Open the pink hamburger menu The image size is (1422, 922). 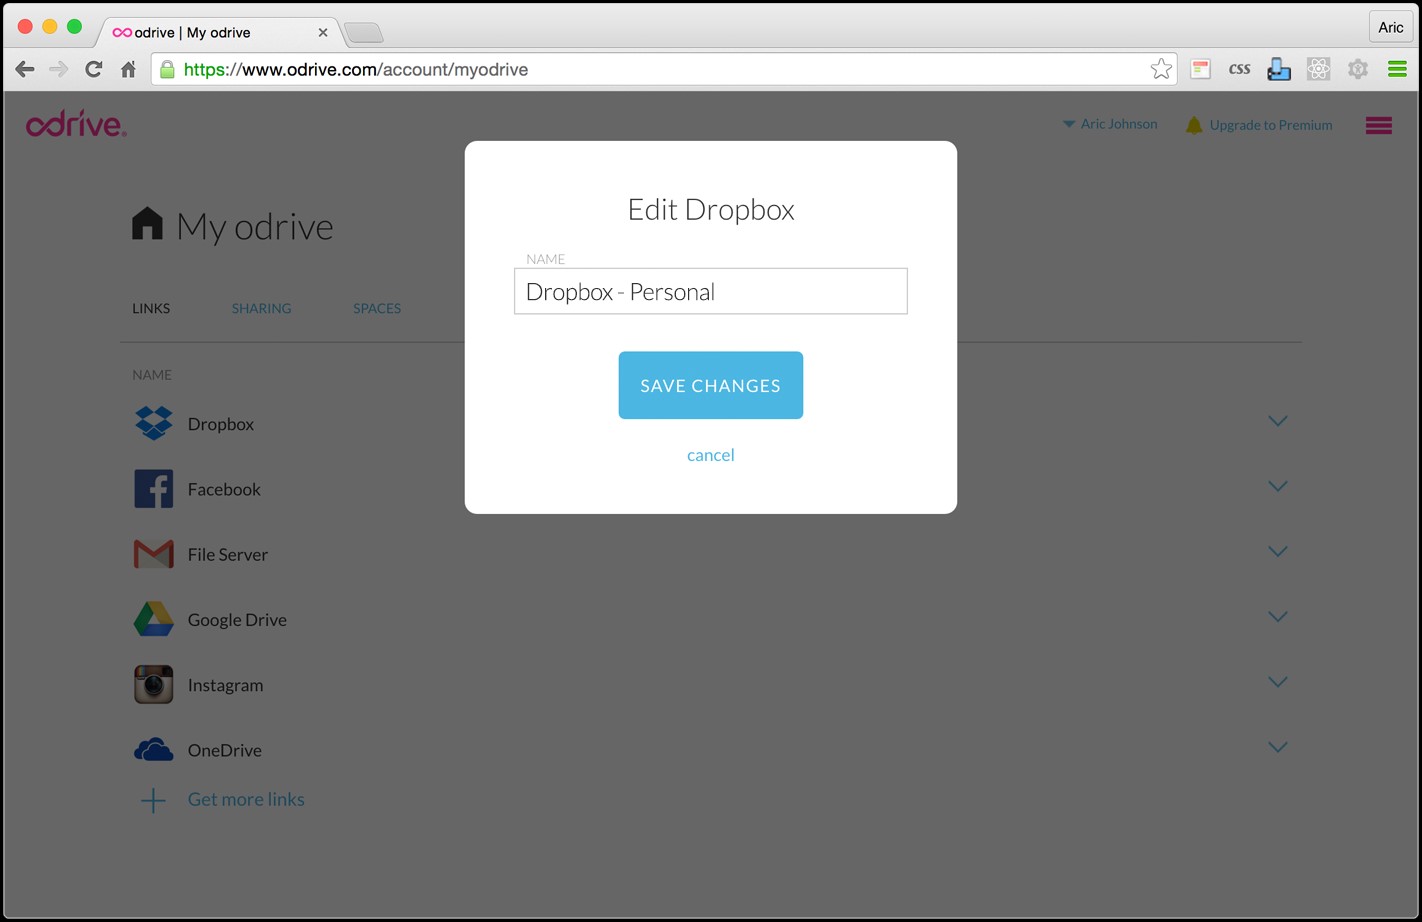coord(1379,125)
